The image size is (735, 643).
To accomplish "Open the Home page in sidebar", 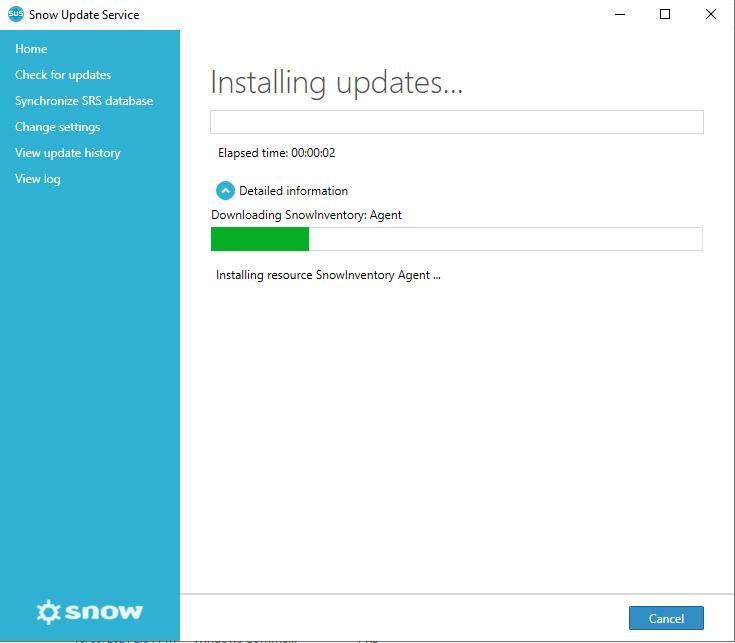I will (x=31, y=49).
